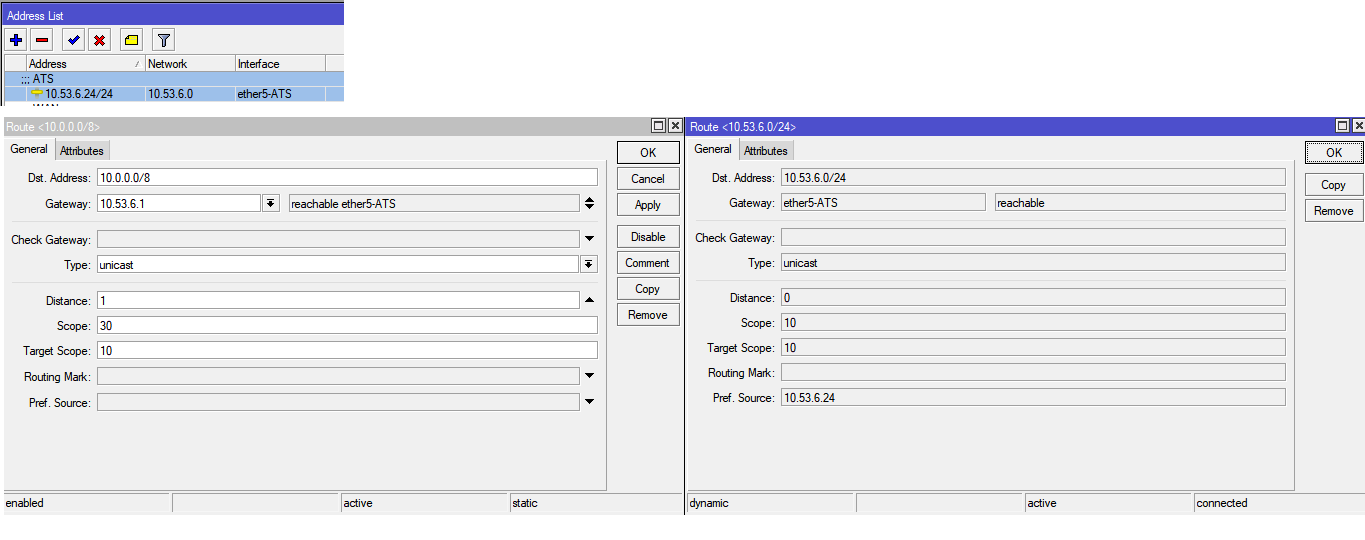This screenshot has height=540, width=1365.
Task: Expand the Check Gateway dropdown arrow
Action: click(589, 239)
